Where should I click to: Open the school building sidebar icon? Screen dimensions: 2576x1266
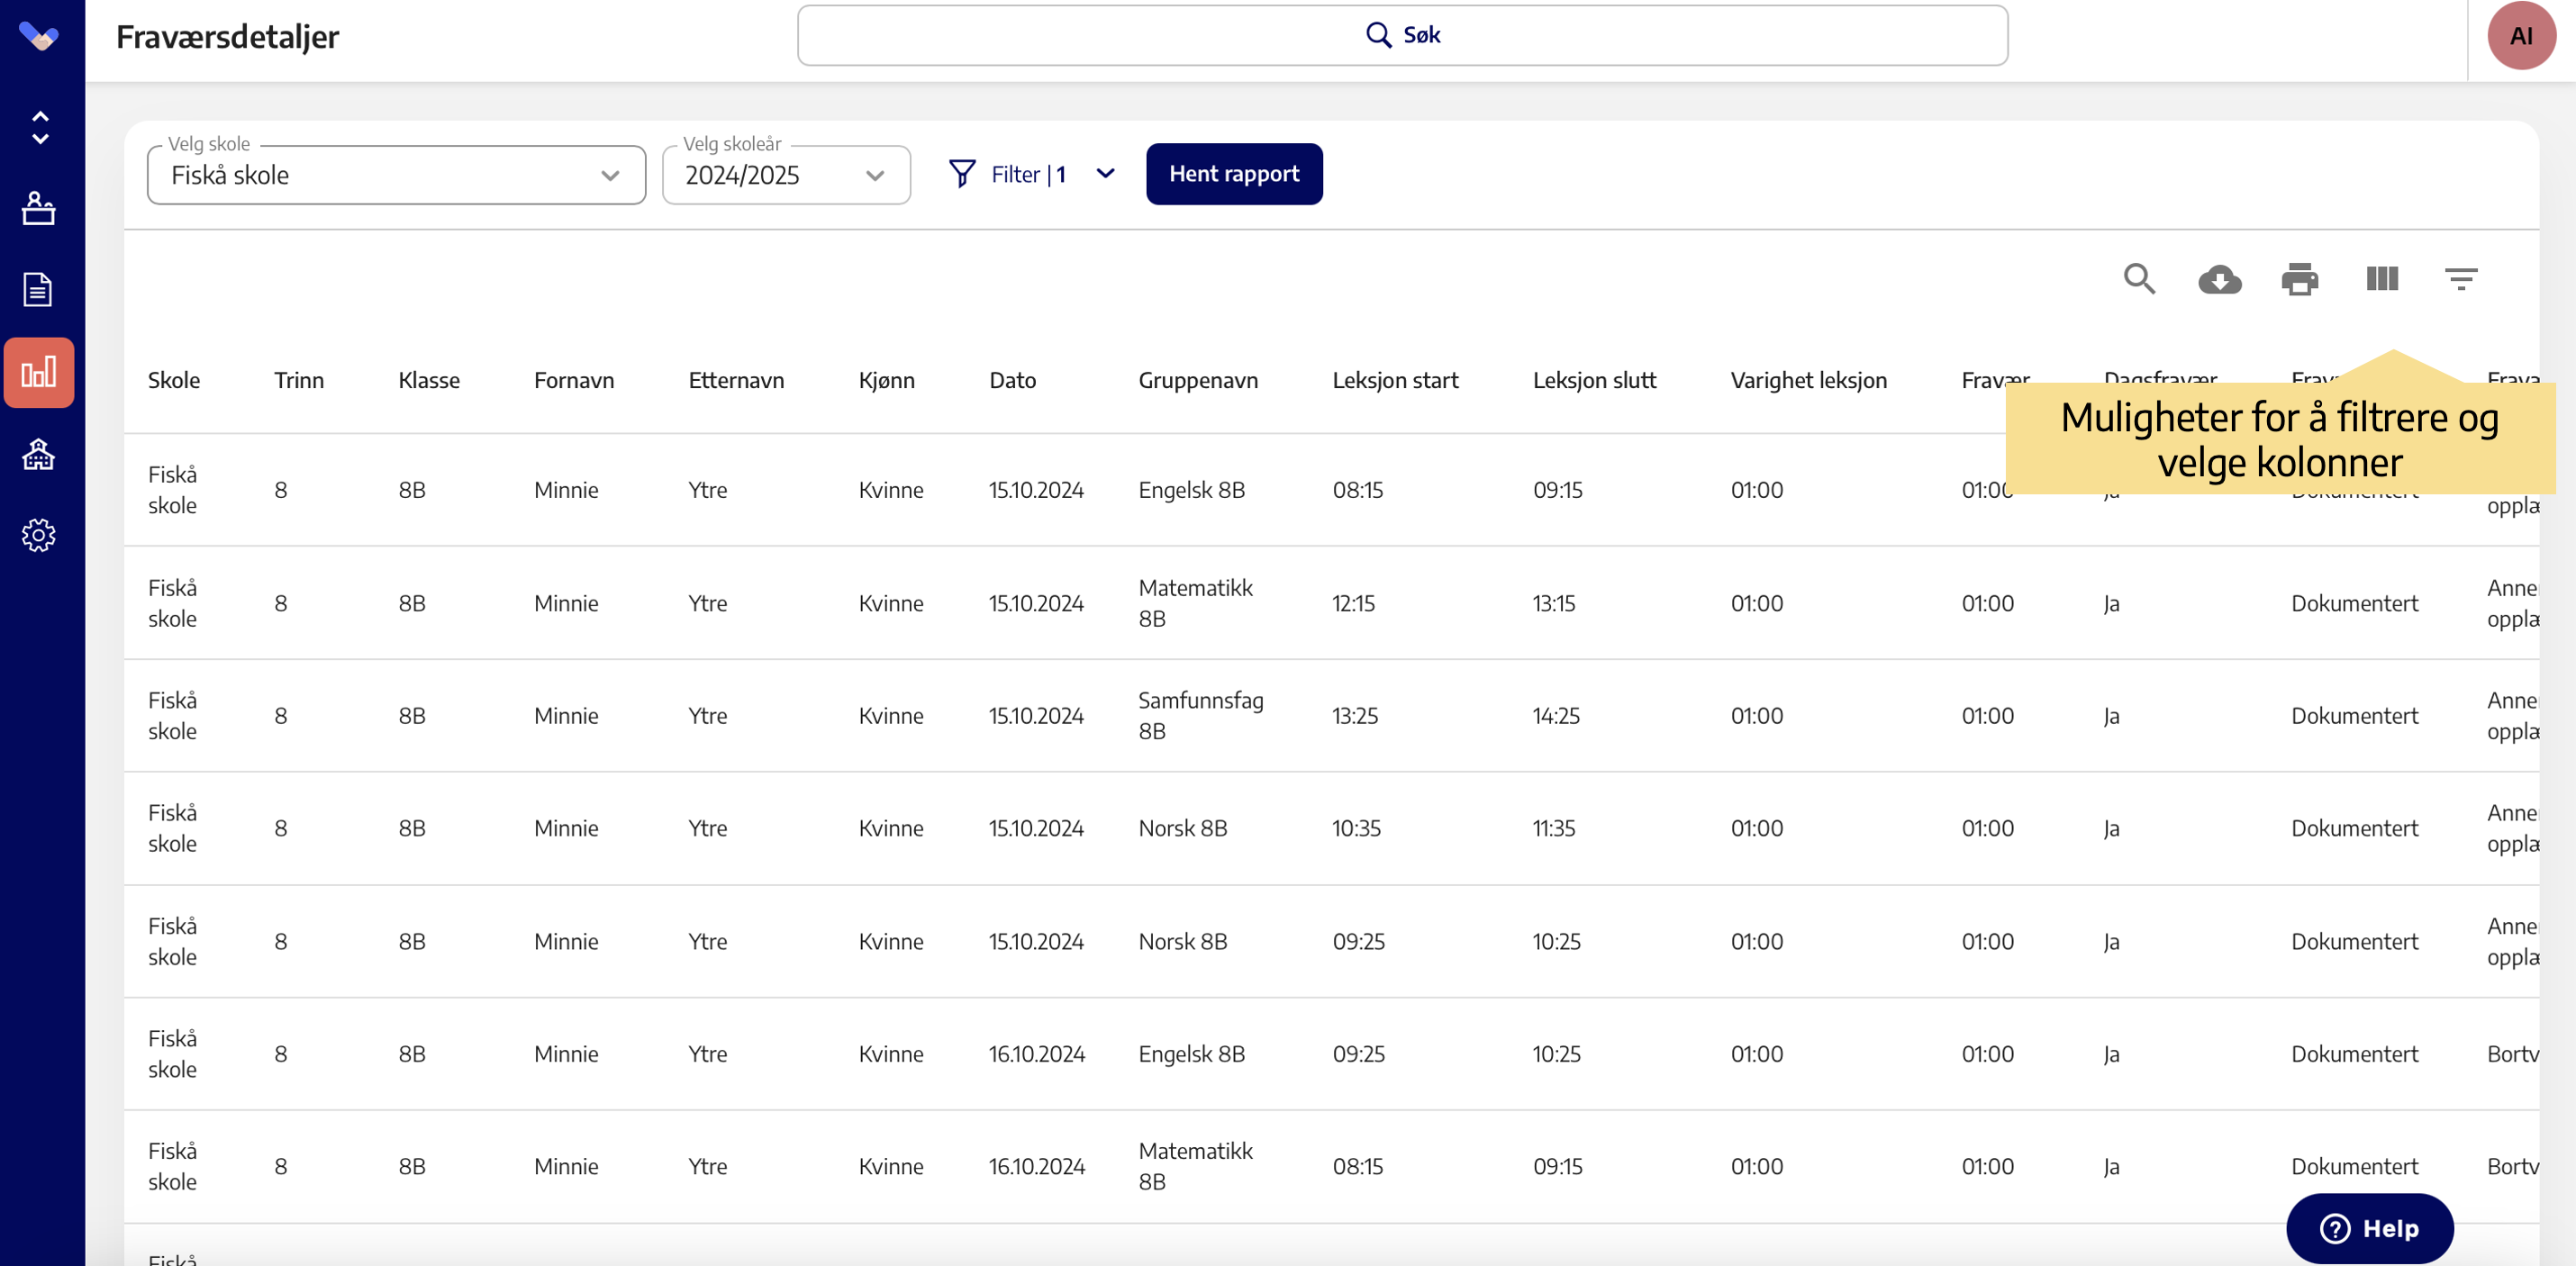(39, 455)
